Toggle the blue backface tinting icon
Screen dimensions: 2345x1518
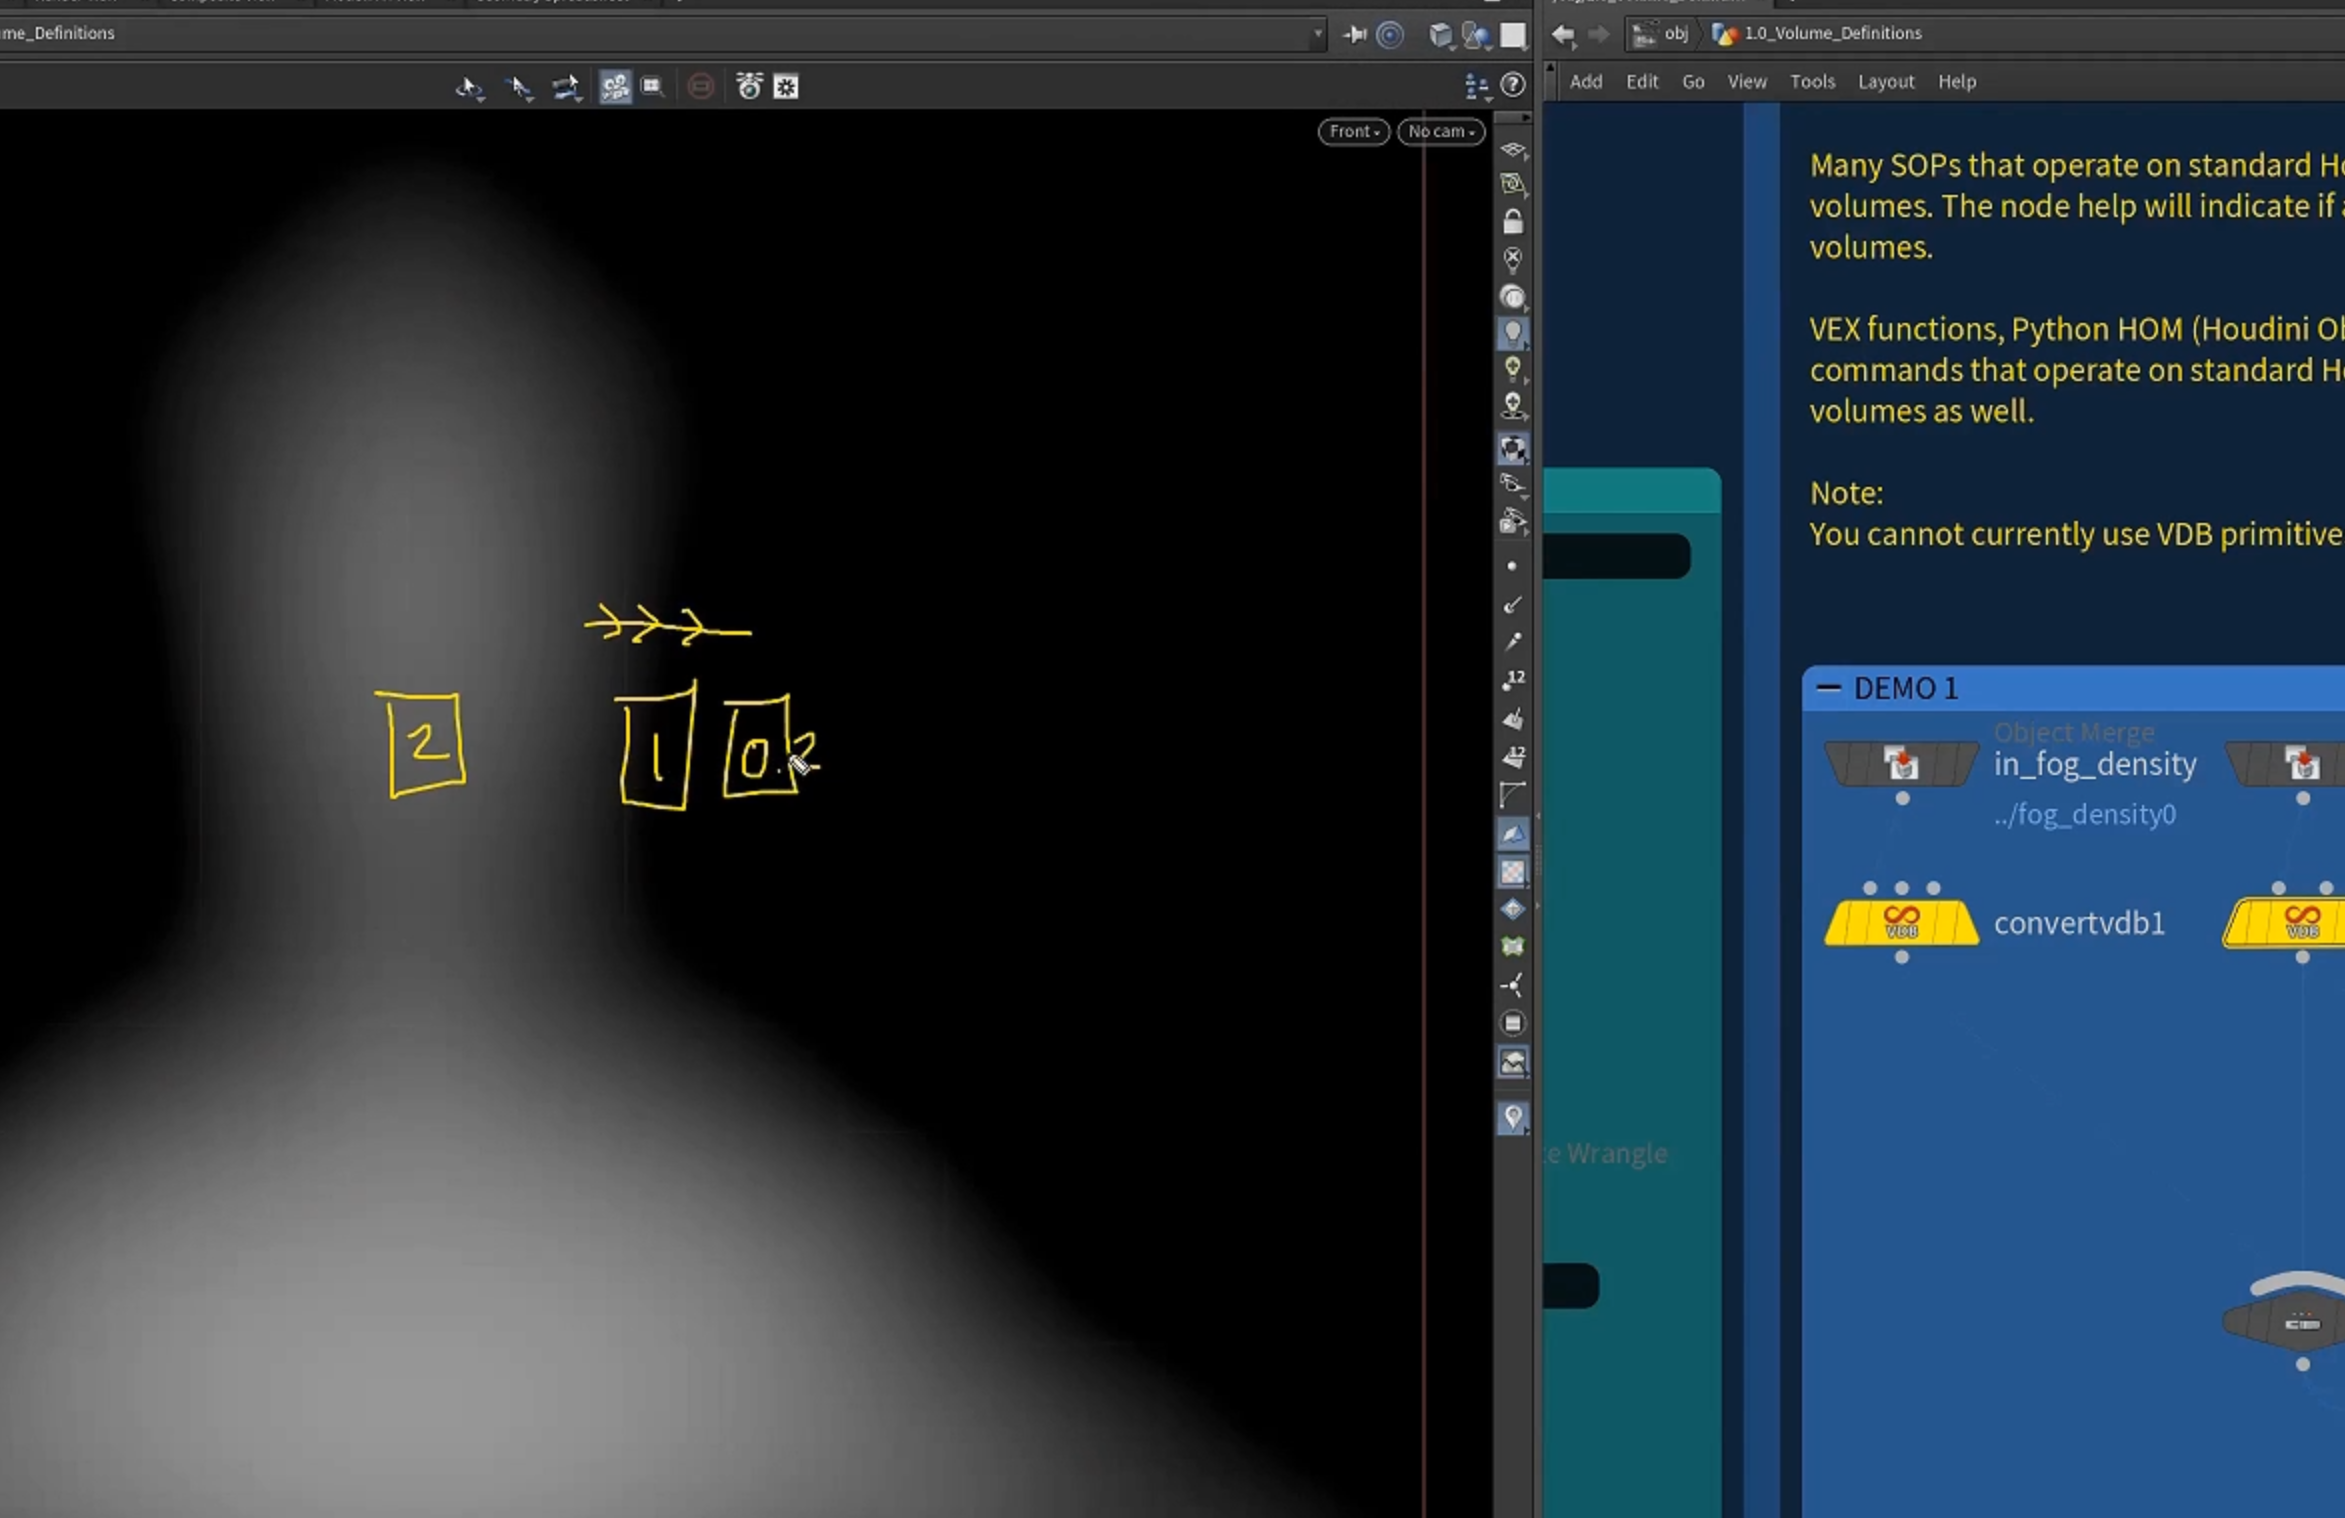[x=1513, y=833]
